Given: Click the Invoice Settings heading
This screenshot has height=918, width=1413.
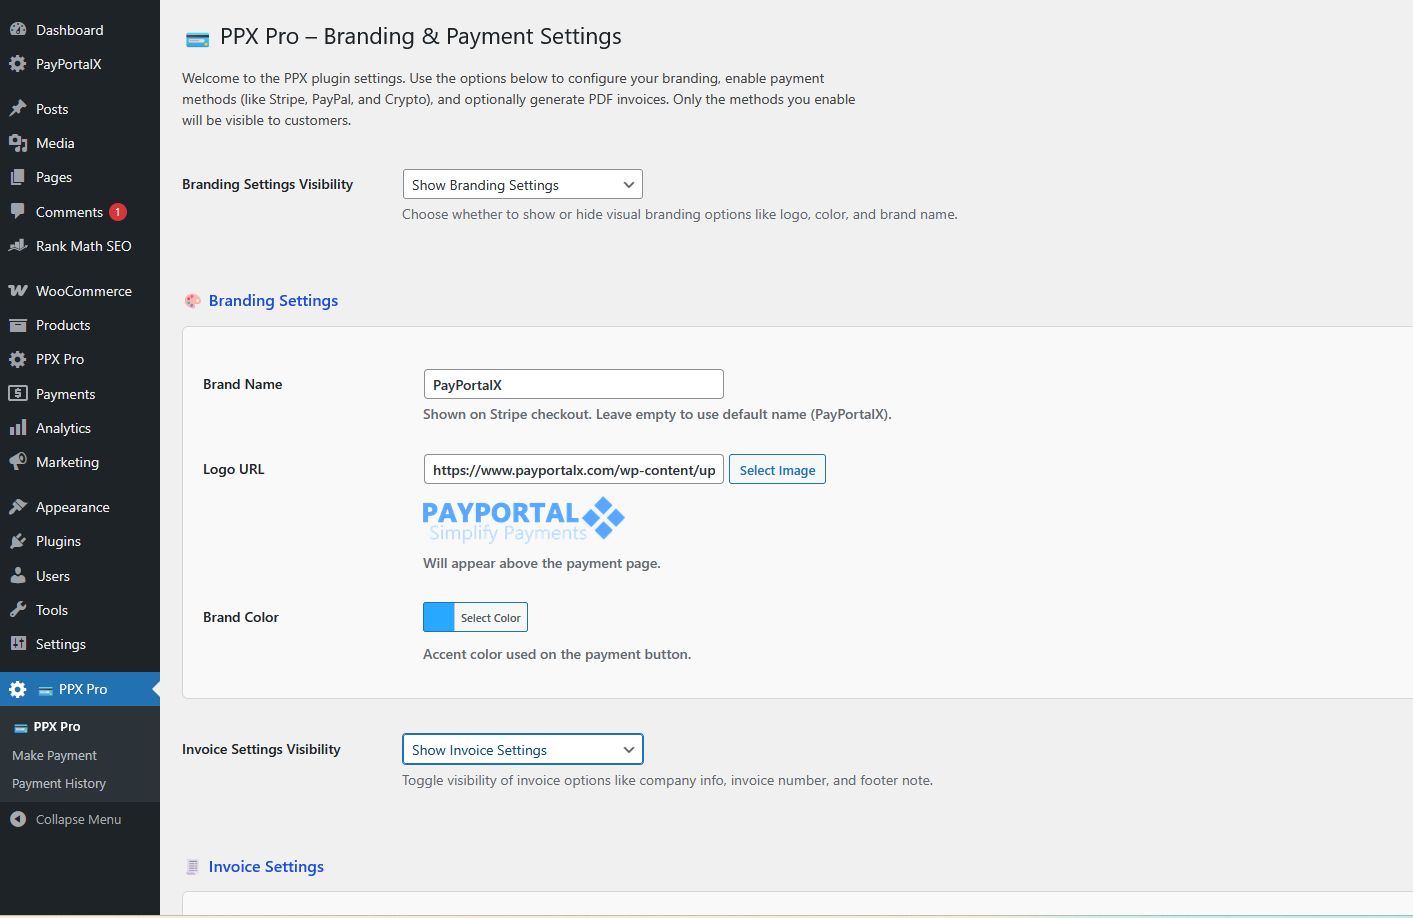Looking at the screenshot, I should click(266, 867).
